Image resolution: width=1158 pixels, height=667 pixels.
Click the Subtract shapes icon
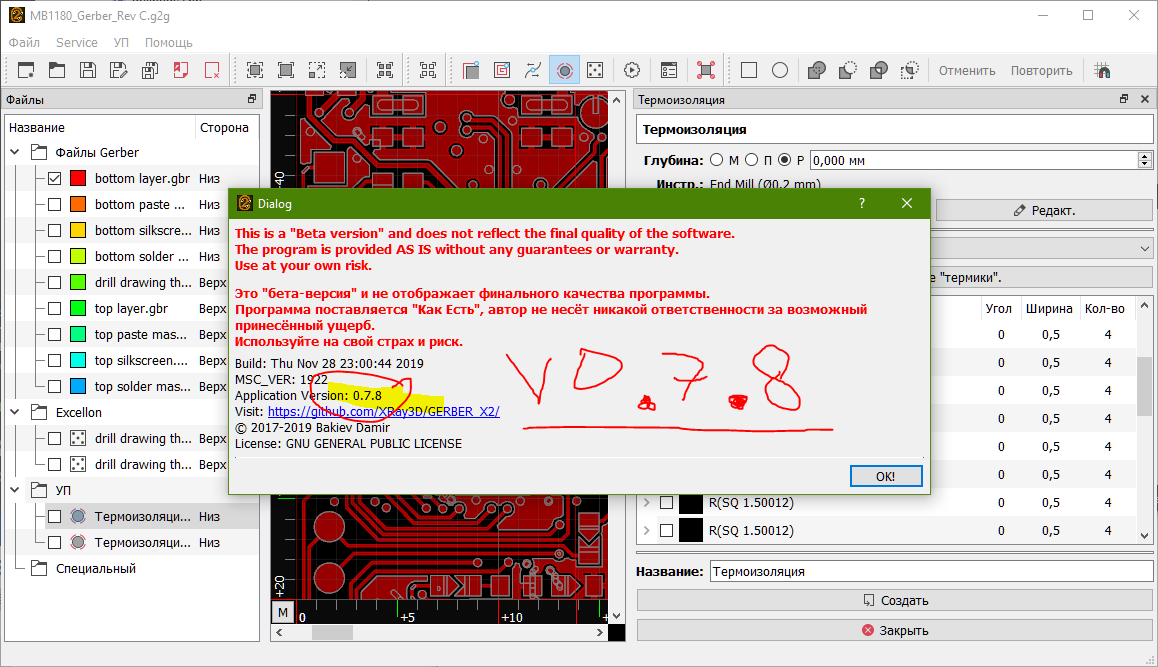pyautogui.click(x=848, y=70)
